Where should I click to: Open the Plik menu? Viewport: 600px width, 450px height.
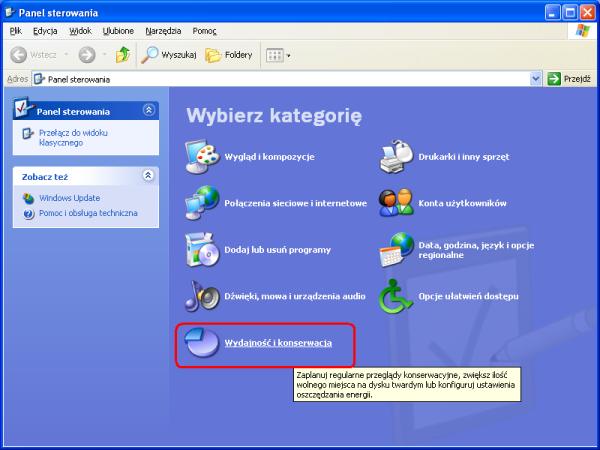(x=16, y=31)
